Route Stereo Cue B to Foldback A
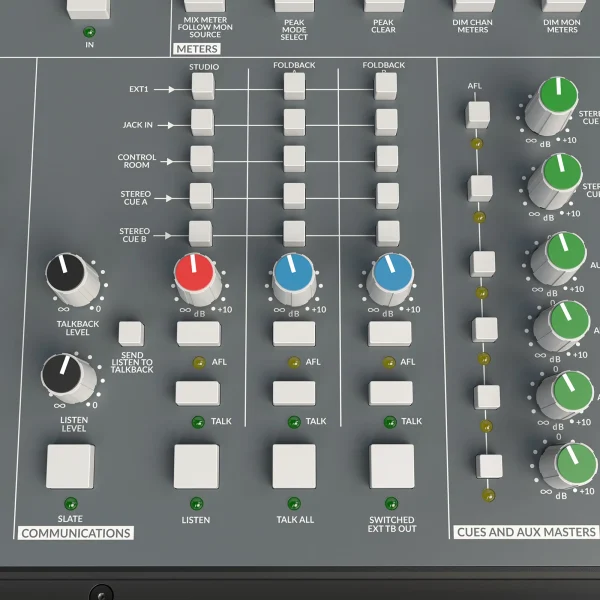This screenshot has width=600, height=600. click(294, 233)
